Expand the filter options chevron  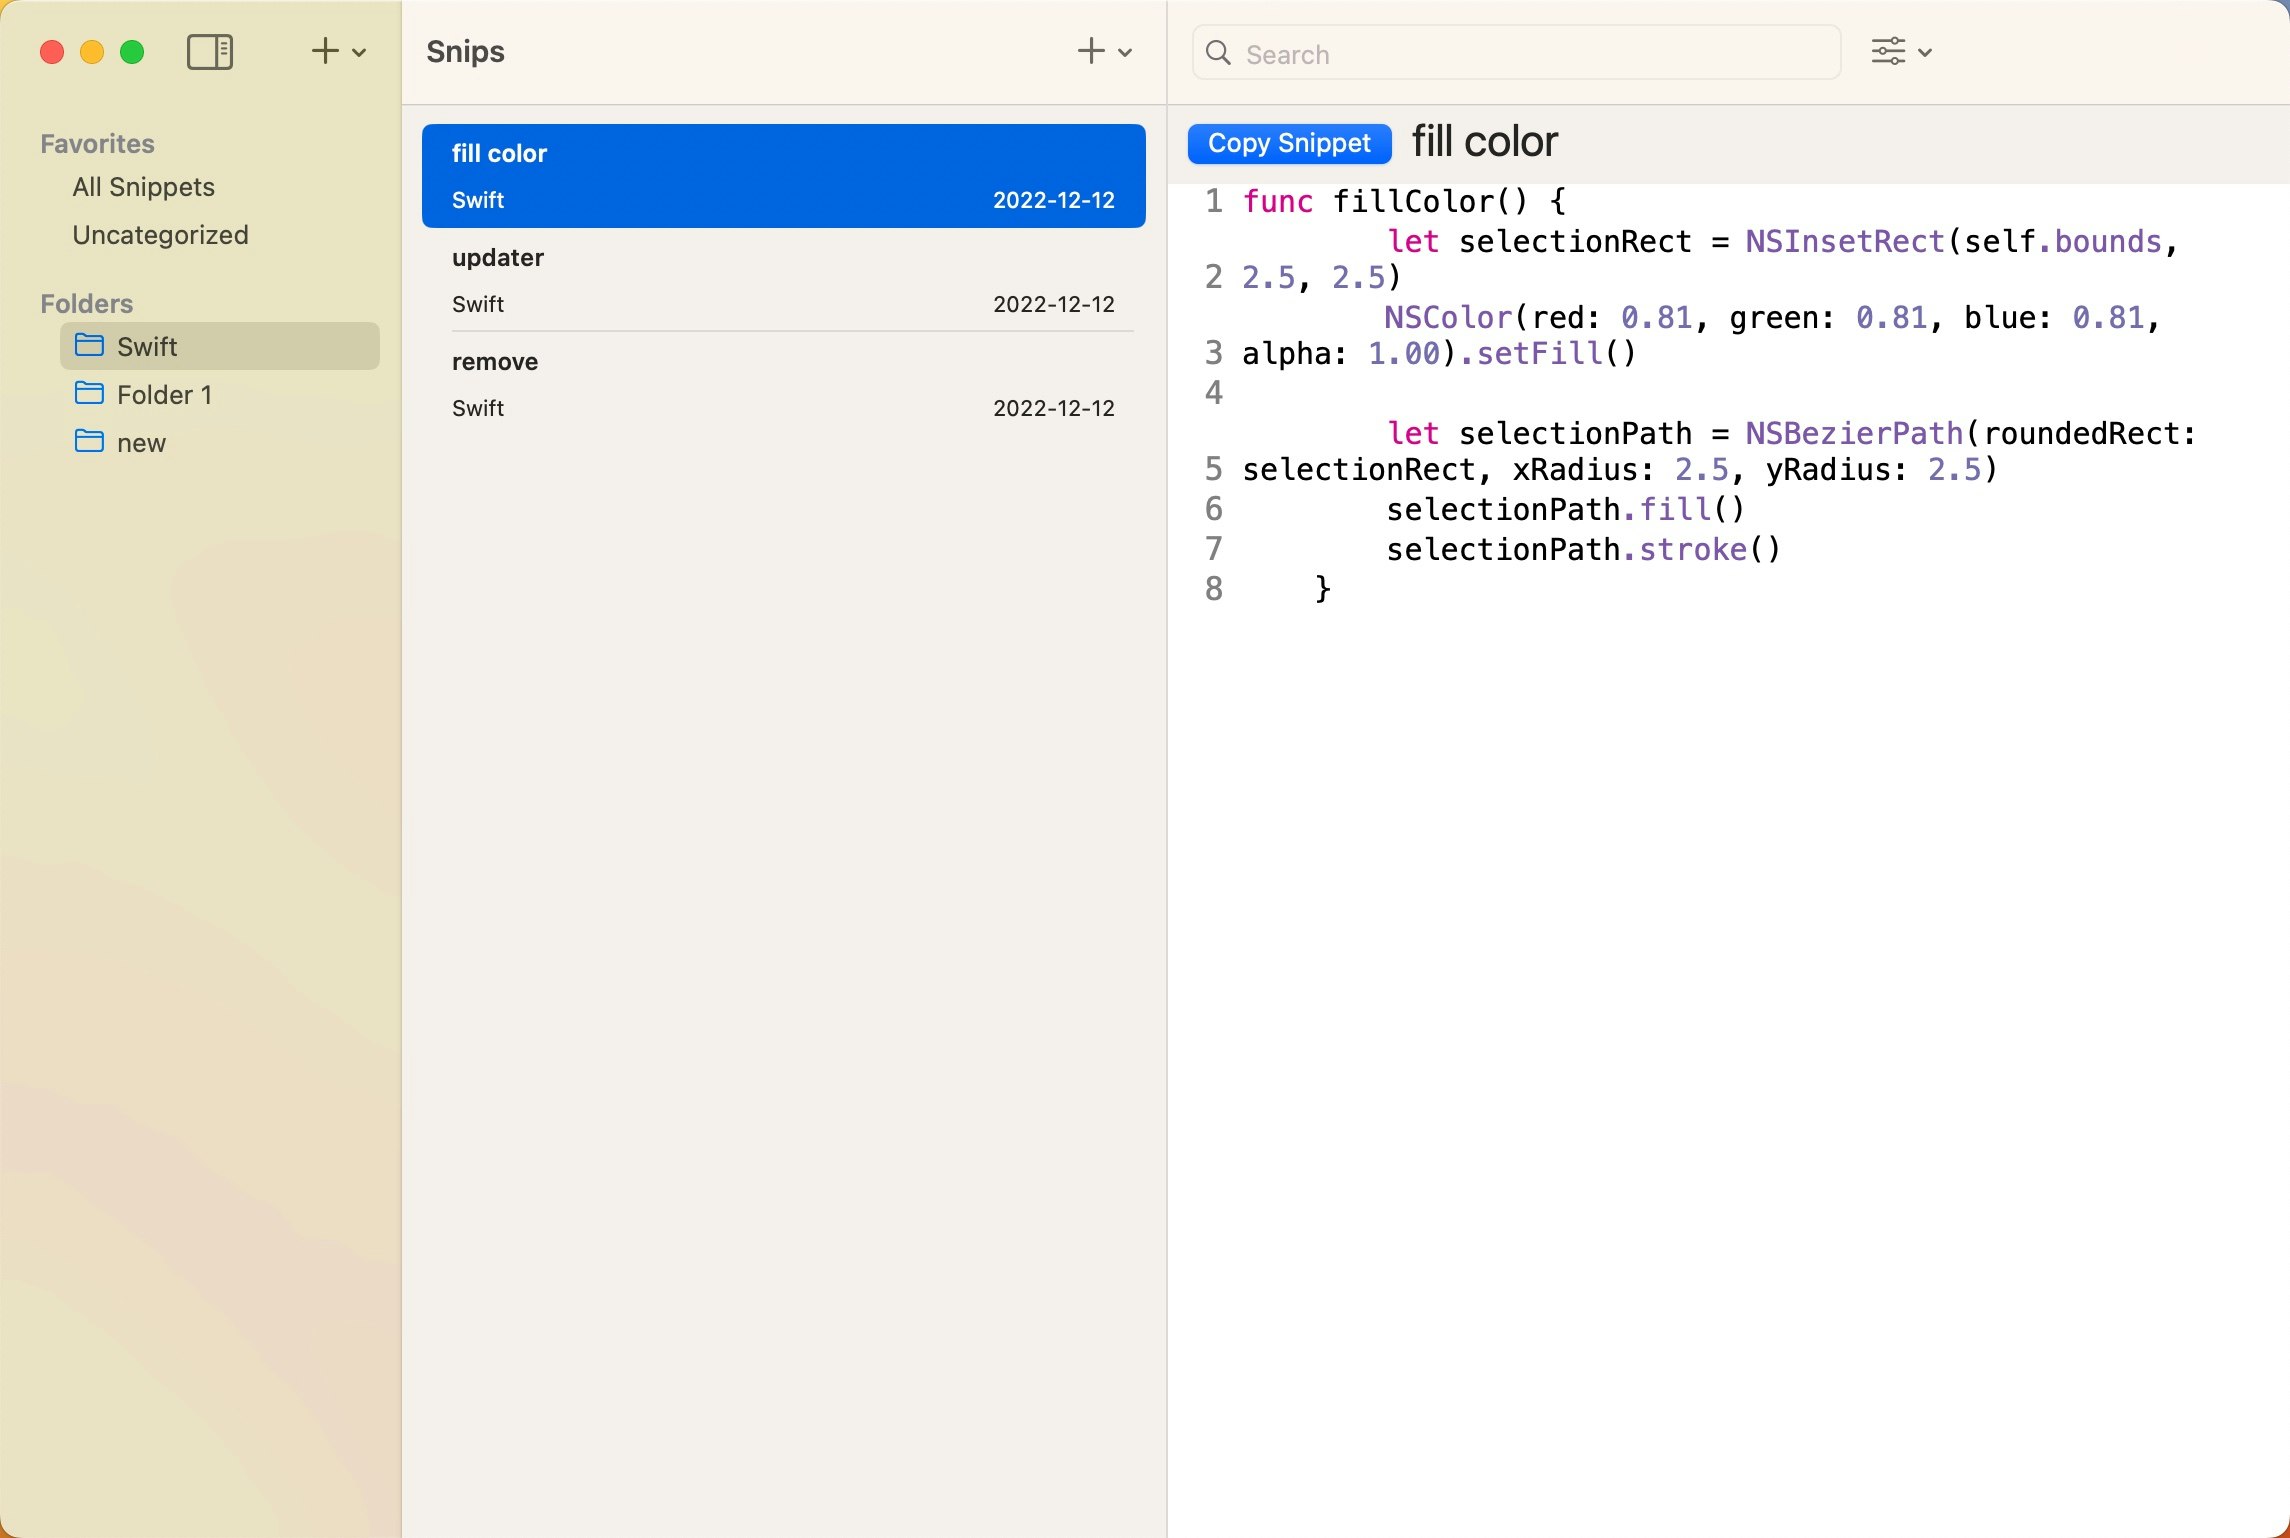(x=1925, y=53)
